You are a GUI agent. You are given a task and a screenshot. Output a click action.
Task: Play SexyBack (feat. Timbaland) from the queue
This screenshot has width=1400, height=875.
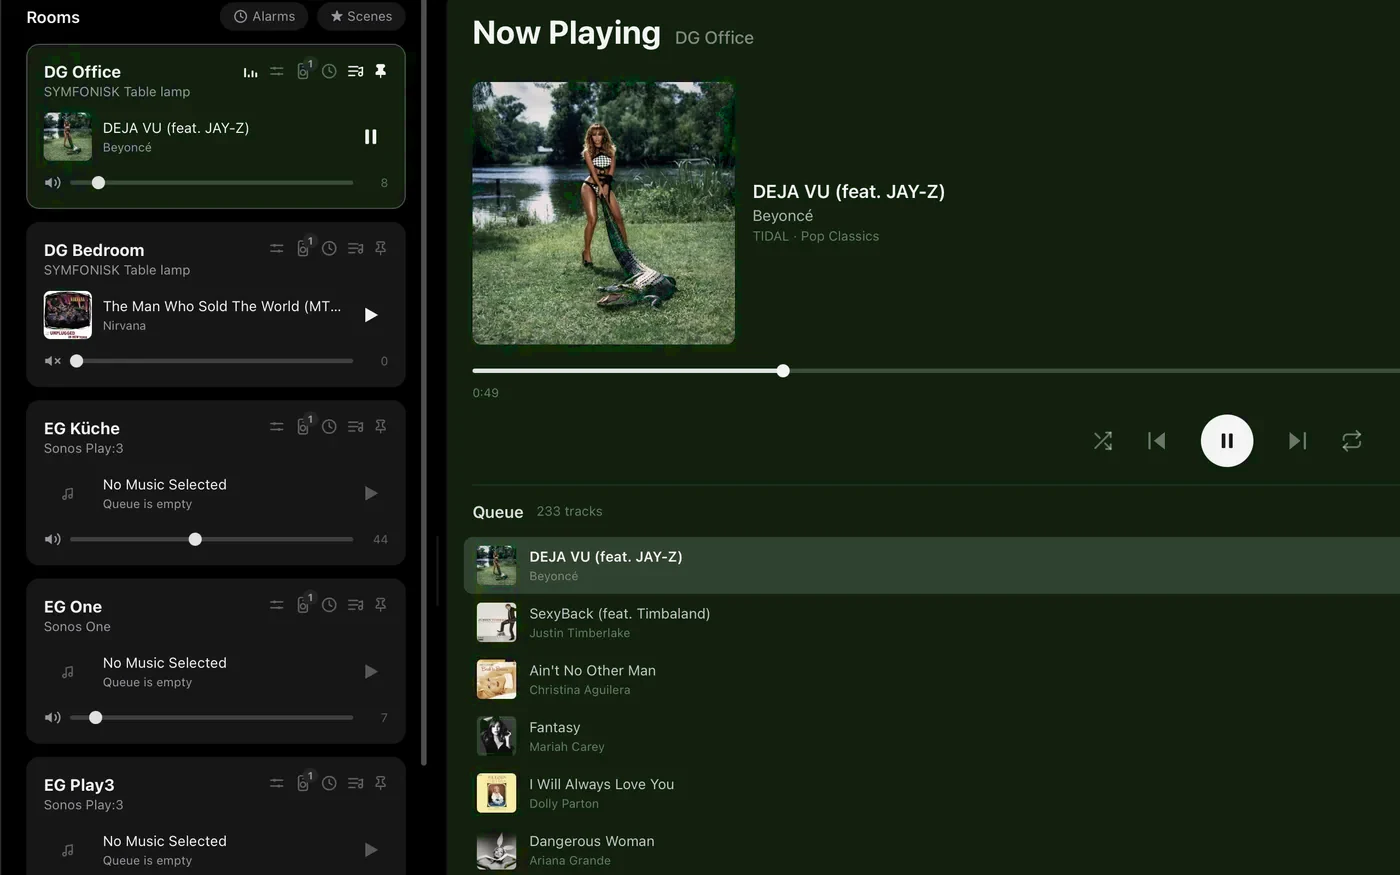click(932, 622)
